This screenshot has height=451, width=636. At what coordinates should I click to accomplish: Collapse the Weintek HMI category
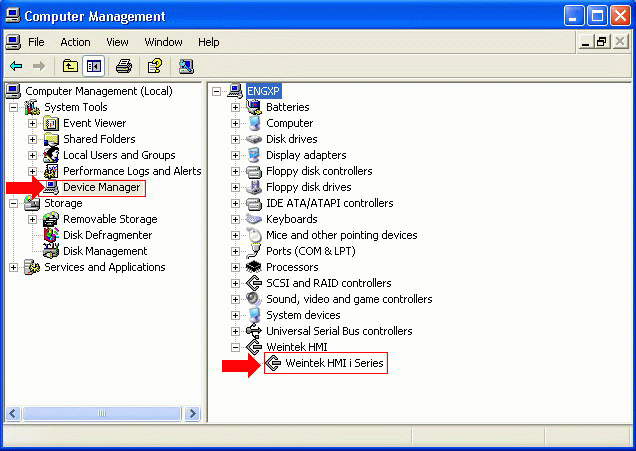click(x=235, y=347)
